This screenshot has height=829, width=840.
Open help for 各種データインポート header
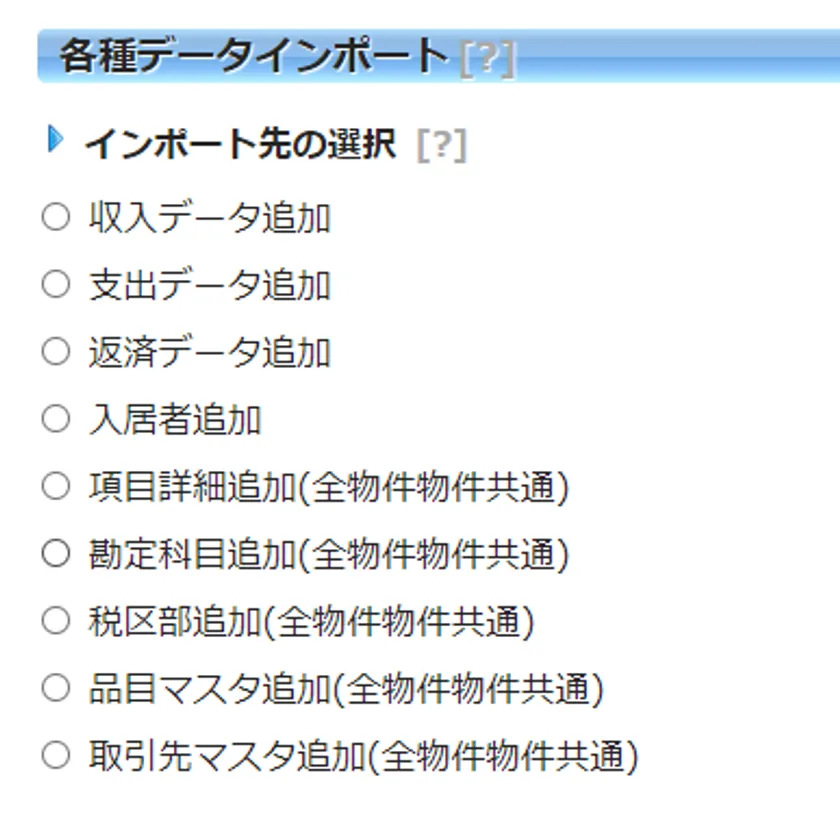point(487,58)
